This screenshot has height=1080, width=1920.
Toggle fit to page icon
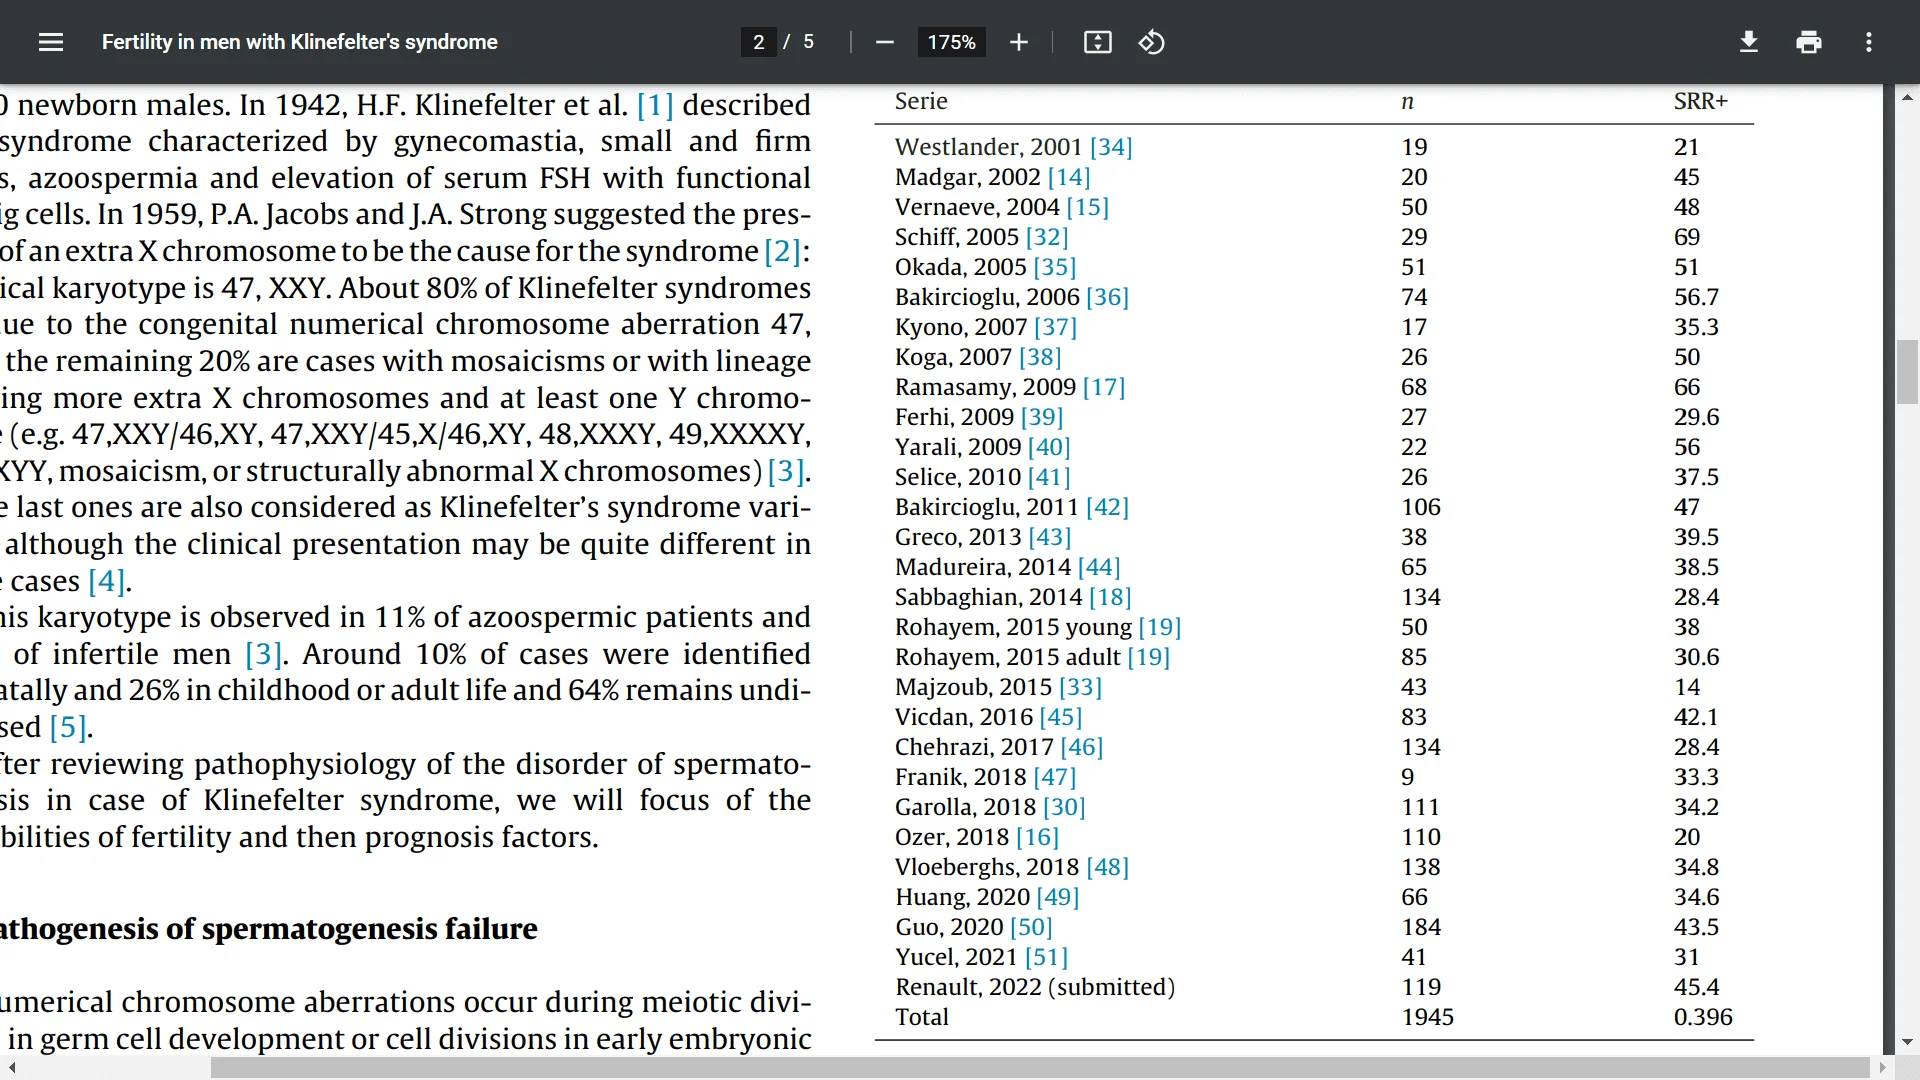1097,42
